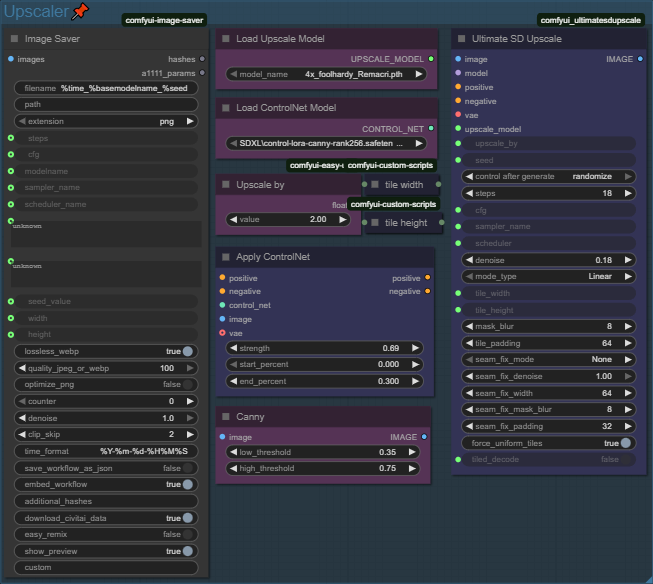This screenshot has width=653, height=584.
Task: Click the tile width node square icon
Action: [375, 185]
